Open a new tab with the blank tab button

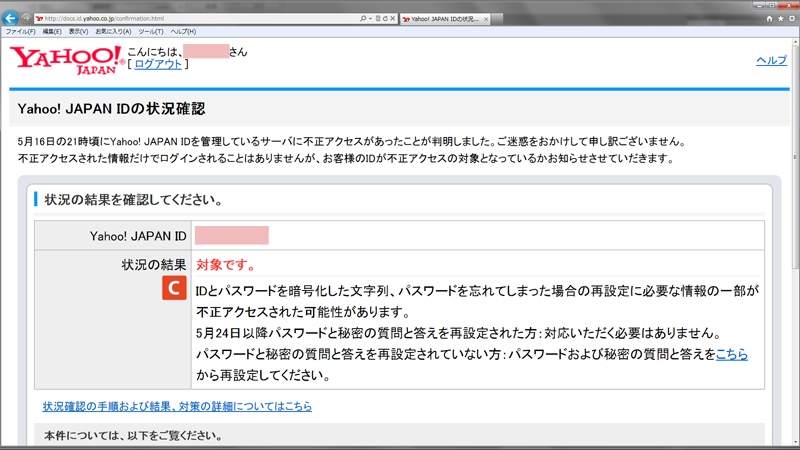coord(497,19)
